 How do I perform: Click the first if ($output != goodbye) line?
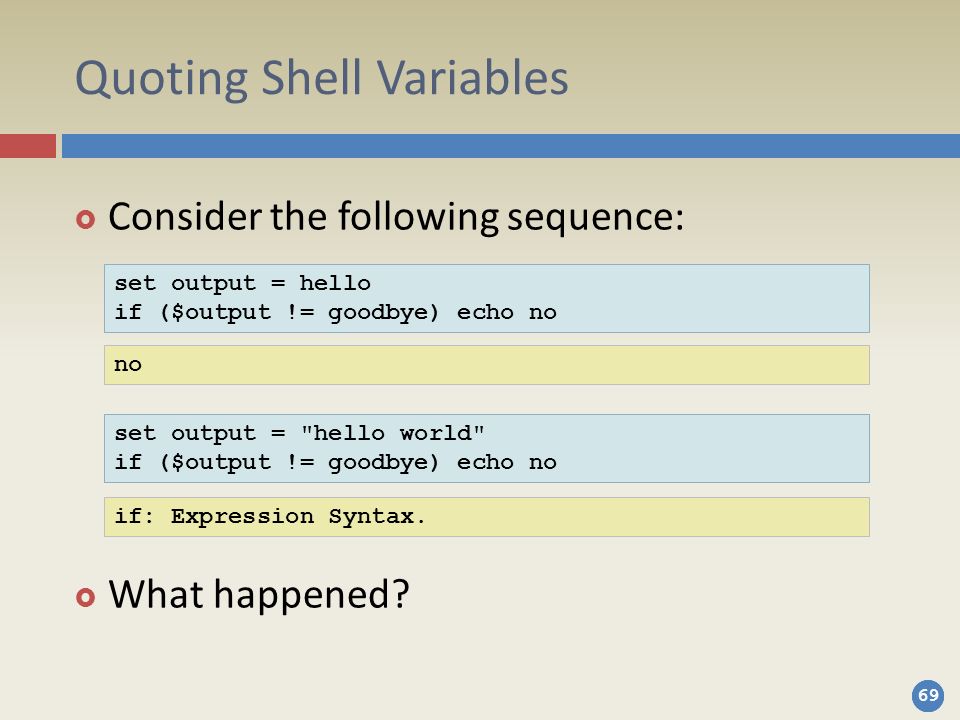(336, 313)
